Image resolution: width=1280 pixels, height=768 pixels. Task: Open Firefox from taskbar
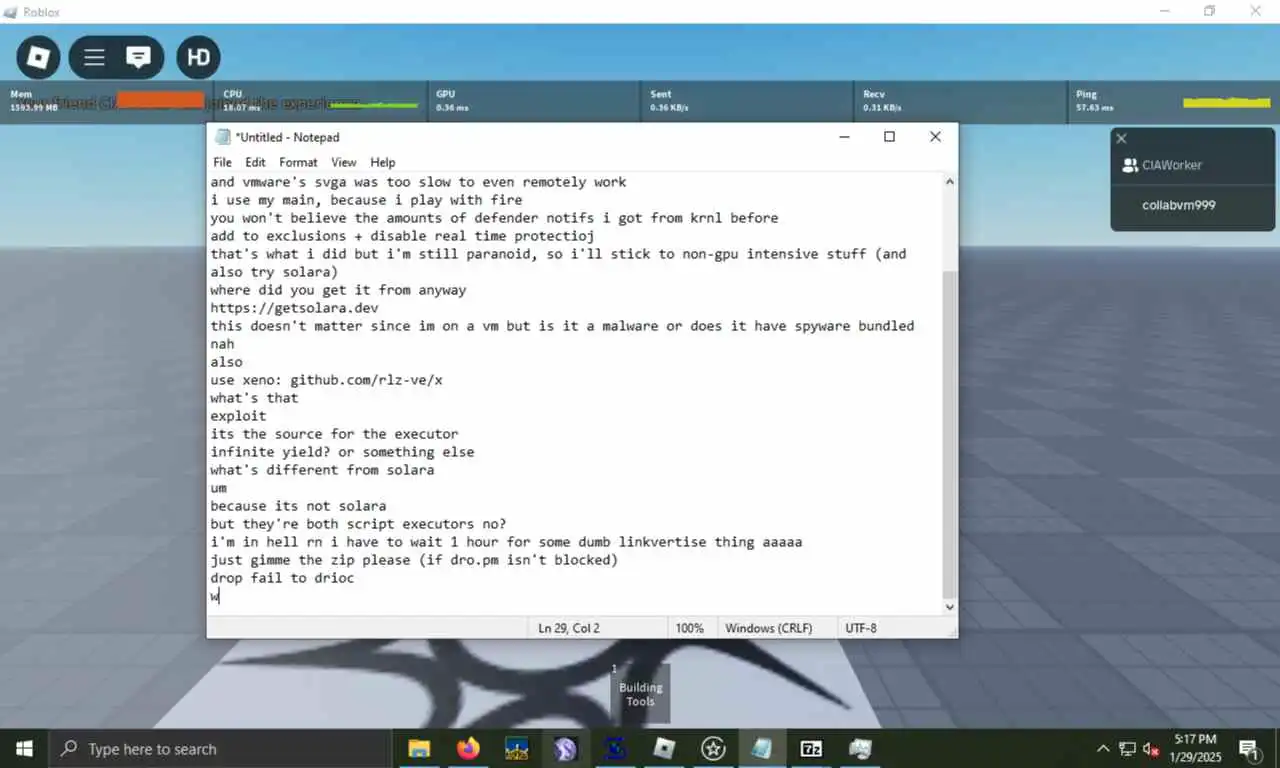(x=468, y=748)
